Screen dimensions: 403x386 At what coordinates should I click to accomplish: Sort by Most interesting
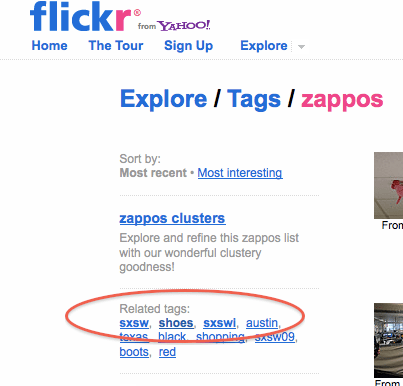(240, 173)
